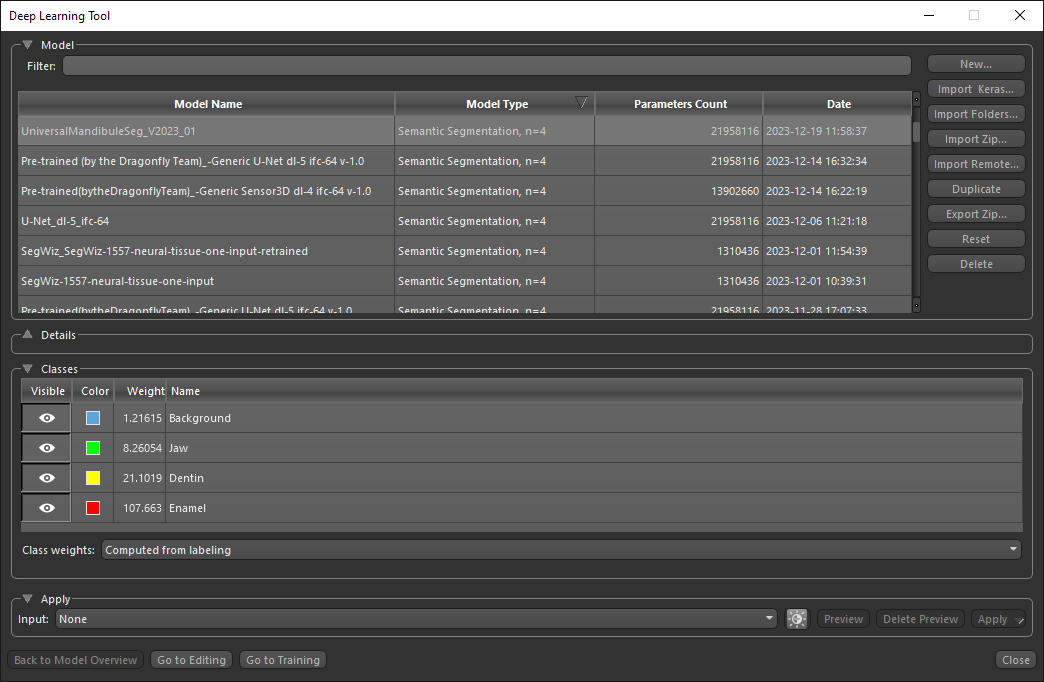The height and width of the screenshot is (682, 1044).
Task: Hide the Background class visibility eye
Action: pyautogui.click(x=46, y=418)
